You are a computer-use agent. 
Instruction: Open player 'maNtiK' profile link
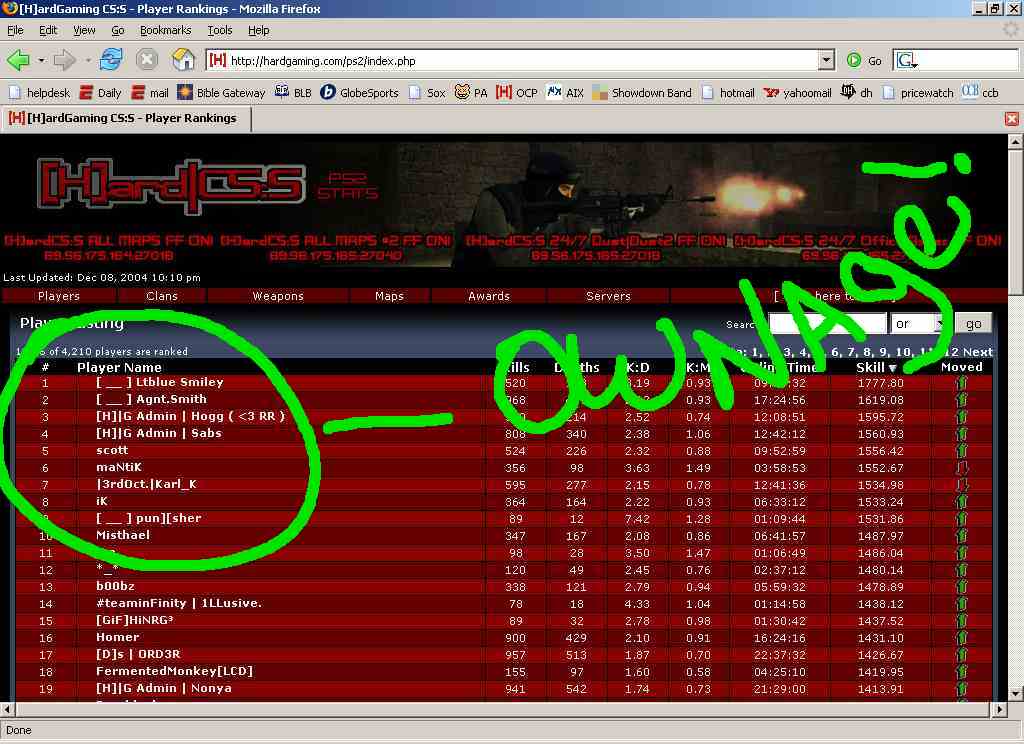(119, 467)
